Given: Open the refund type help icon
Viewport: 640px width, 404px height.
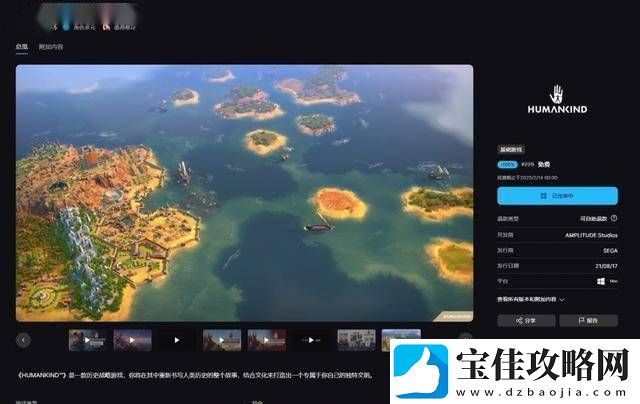Looking at the screenshot, I should point(614,218).
